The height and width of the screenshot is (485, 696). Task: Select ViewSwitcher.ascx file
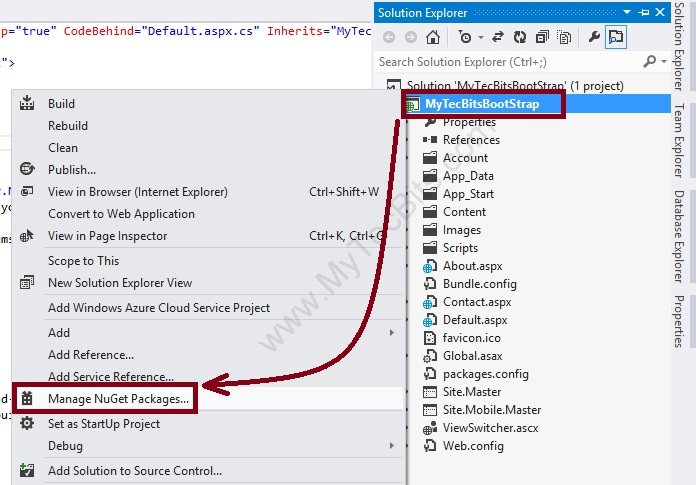click(490, 428)
